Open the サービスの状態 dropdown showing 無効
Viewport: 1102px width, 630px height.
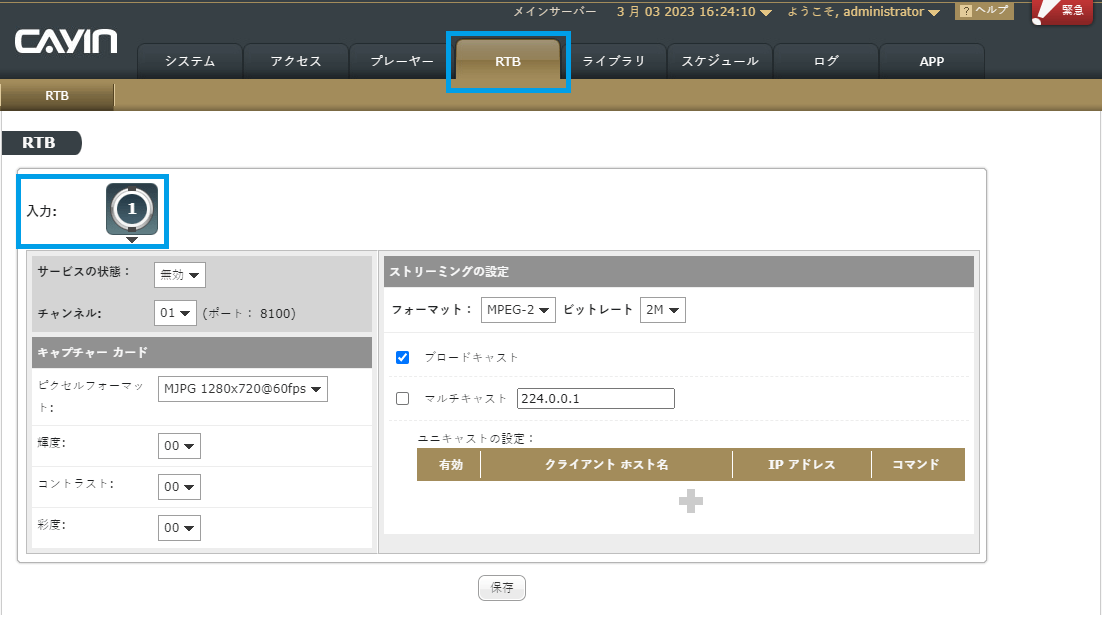click(180, 275)
